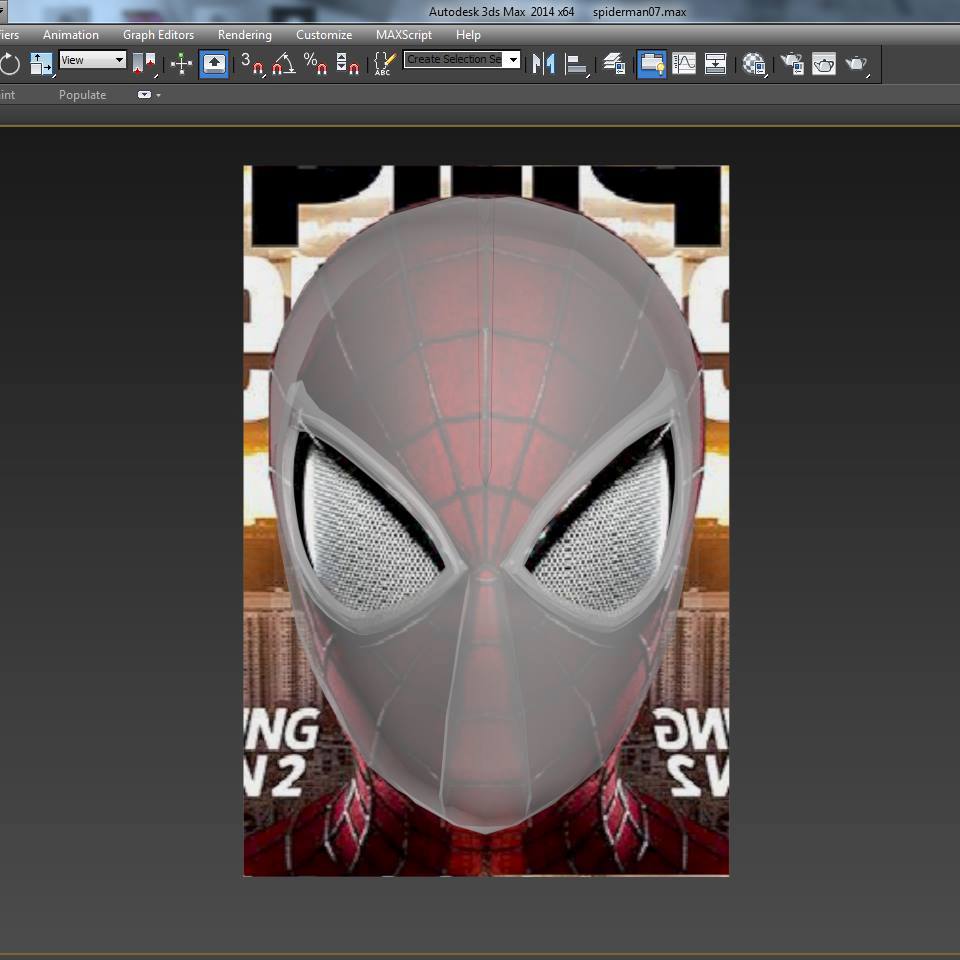960x960 pixels.
Task: Click the Align tool
Action: tap(576, 64)
